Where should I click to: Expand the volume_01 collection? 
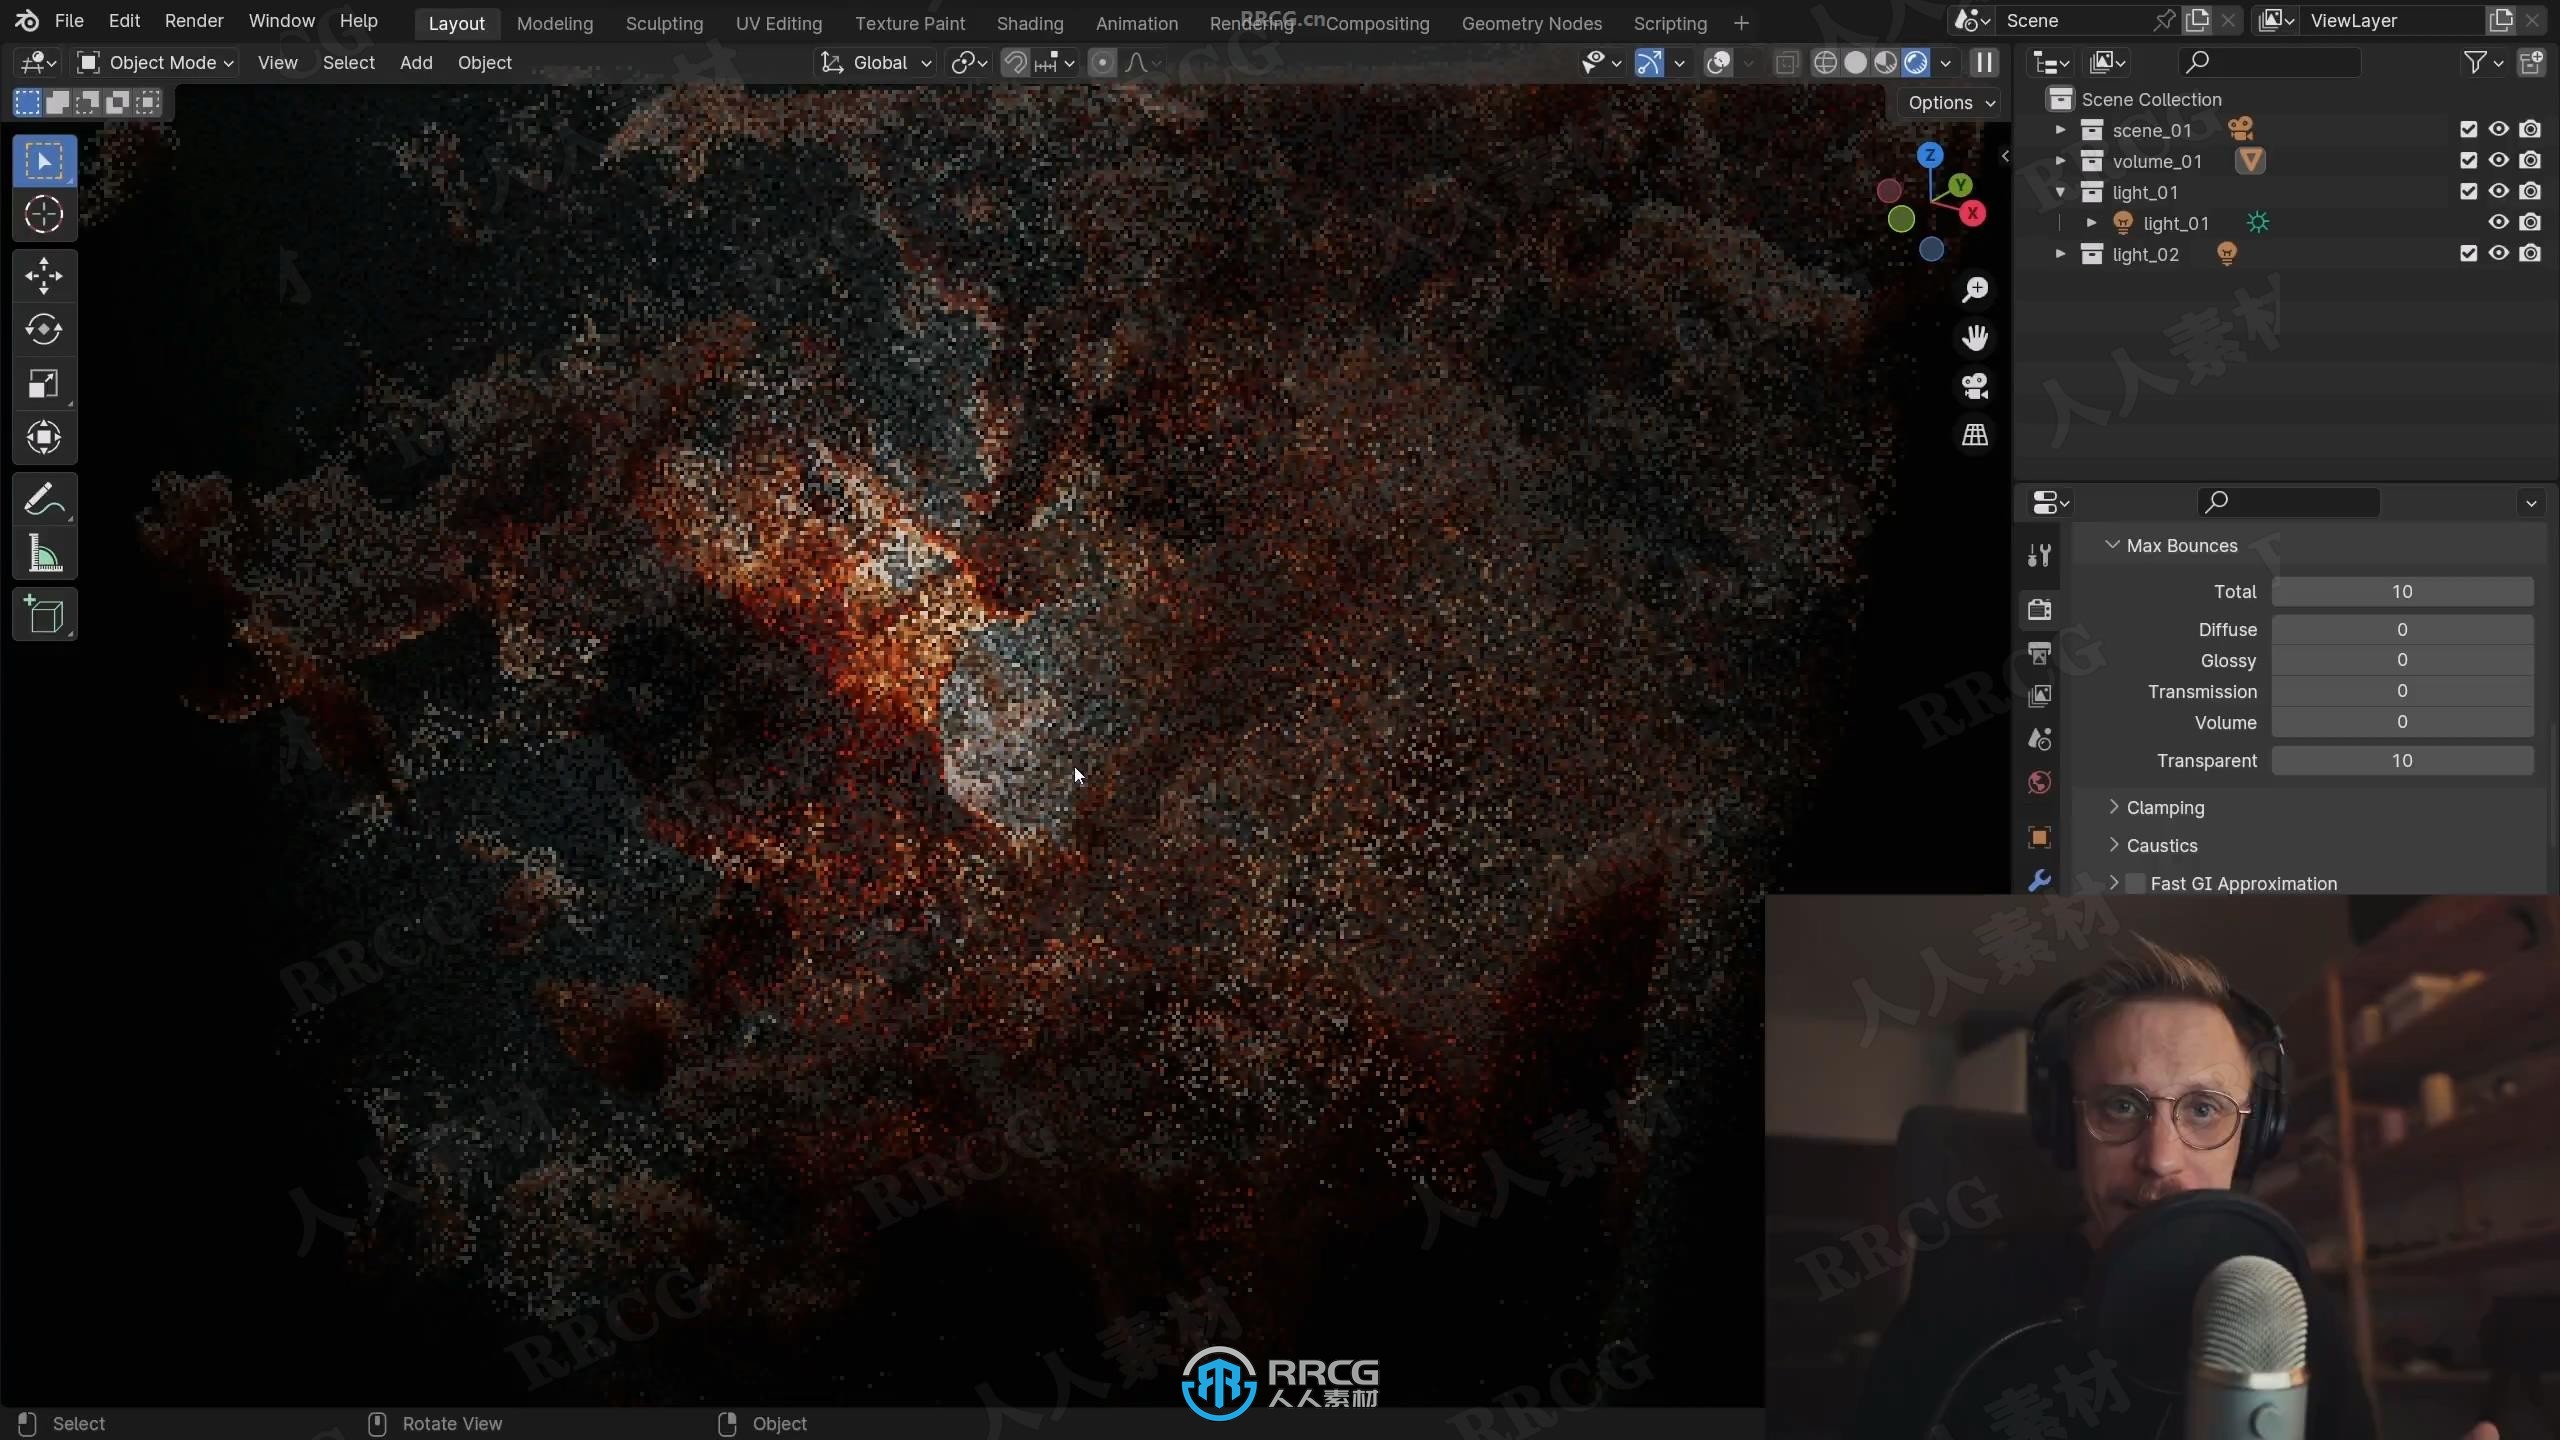[2060, 161]
